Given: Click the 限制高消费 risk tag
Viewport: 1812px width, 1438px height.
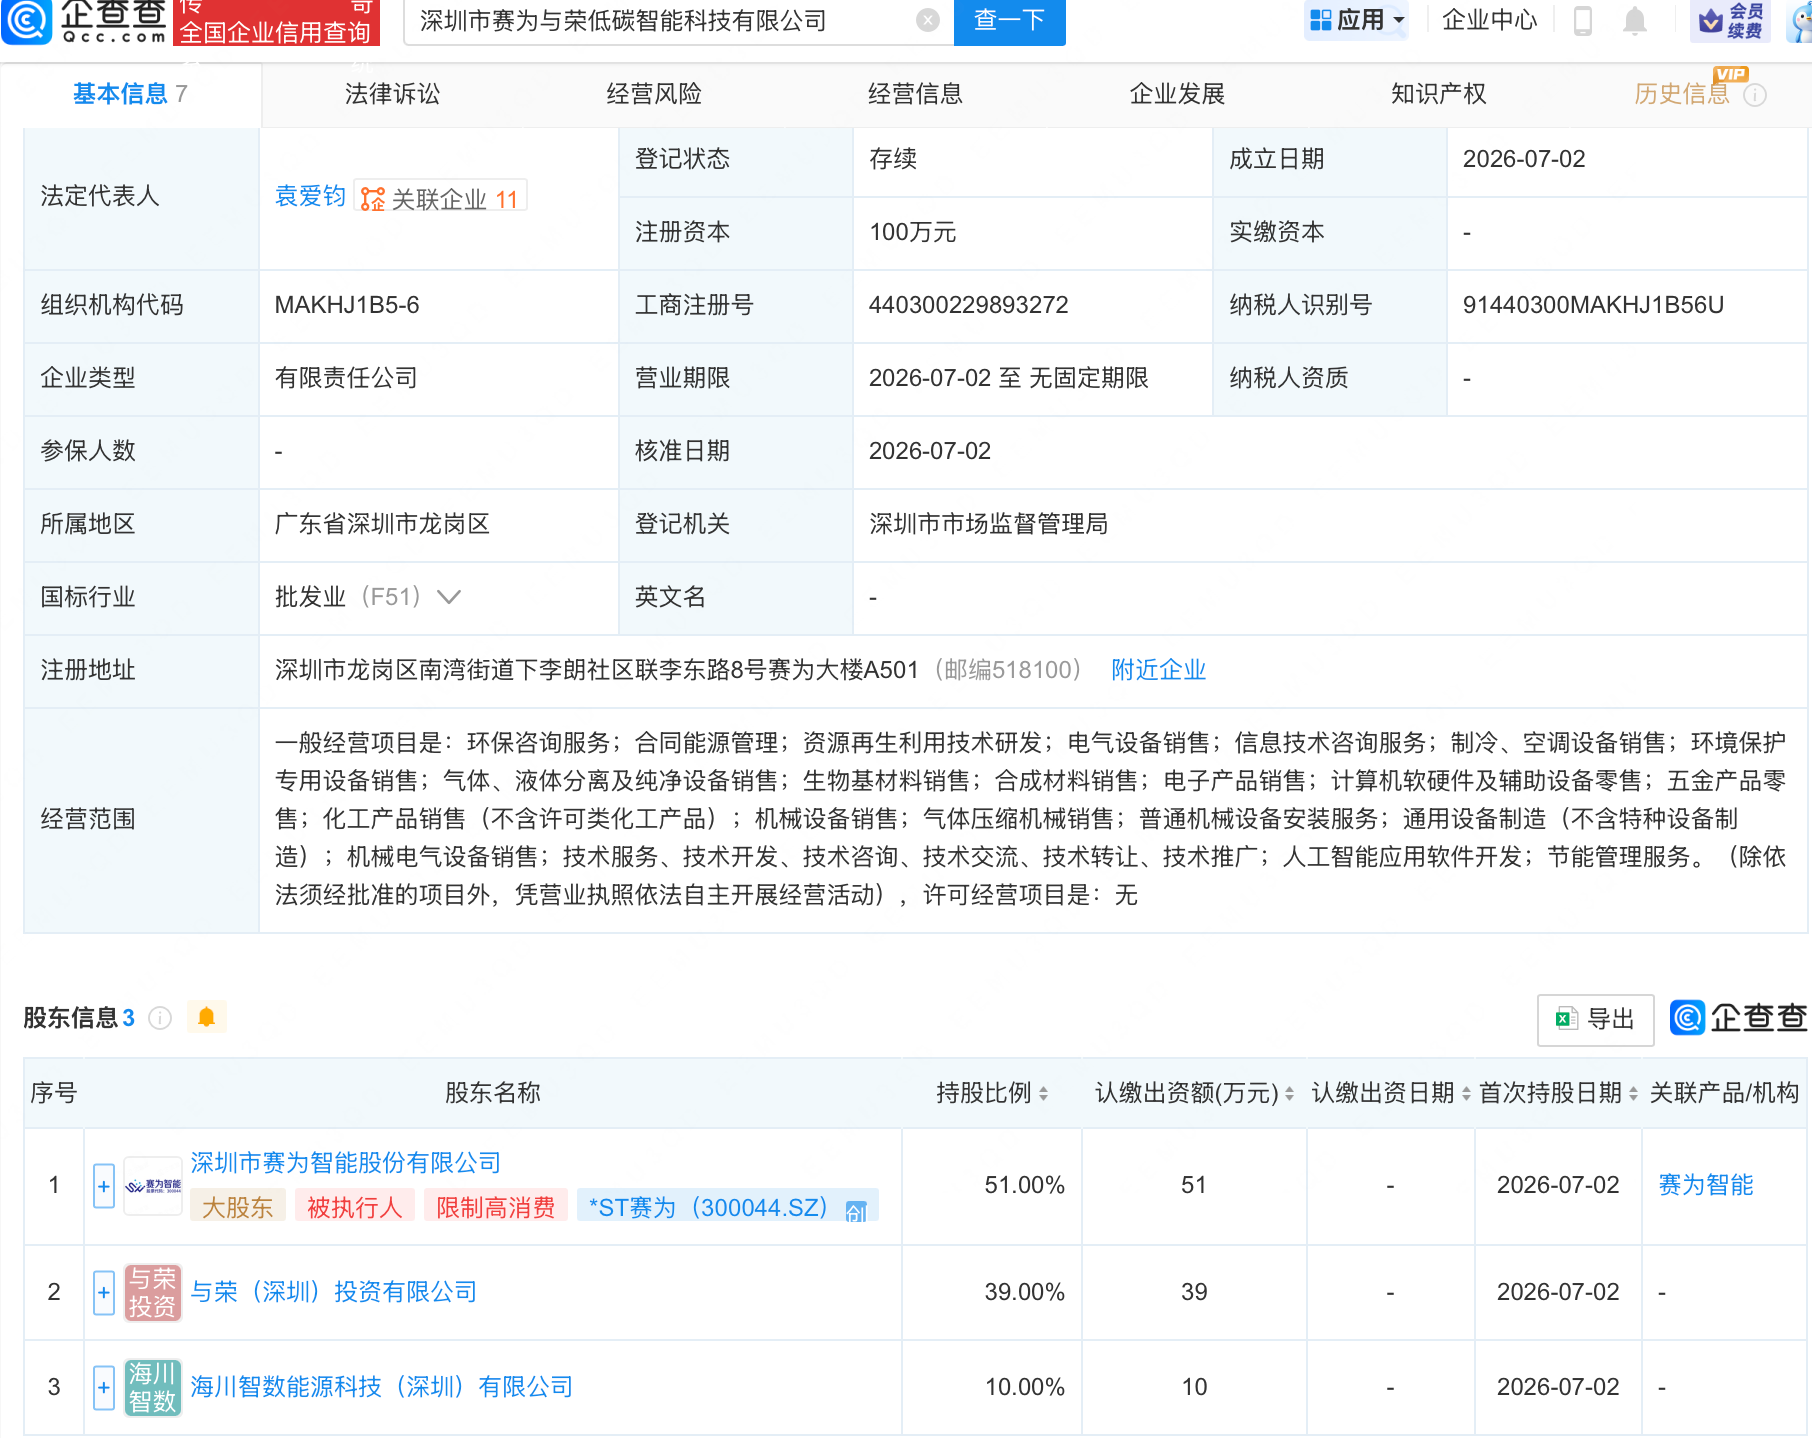Looking at the screenshot, I should pos(496,1207).
